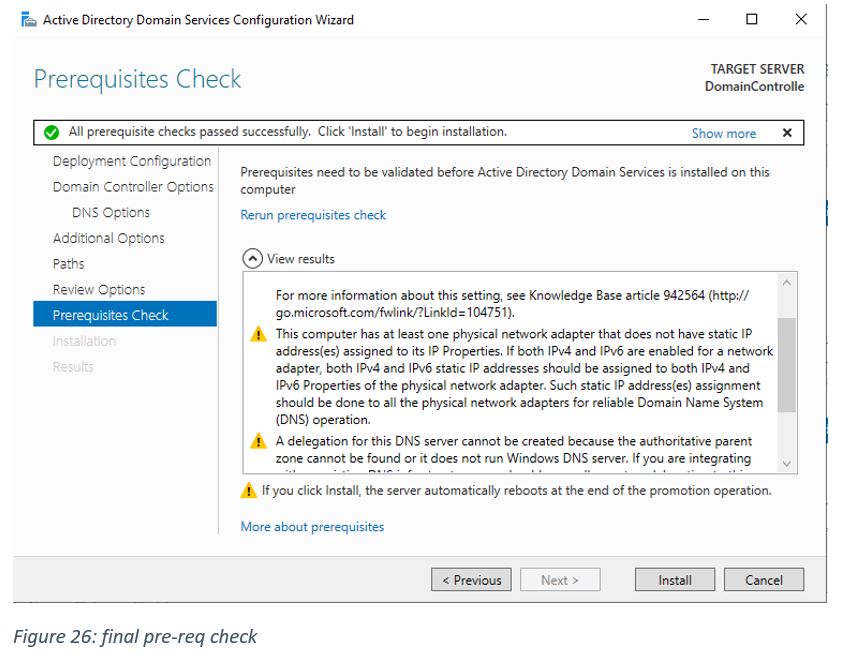
Task: Click the static IP warning icon
Action: pyautogui.click(x=259, y=335)
